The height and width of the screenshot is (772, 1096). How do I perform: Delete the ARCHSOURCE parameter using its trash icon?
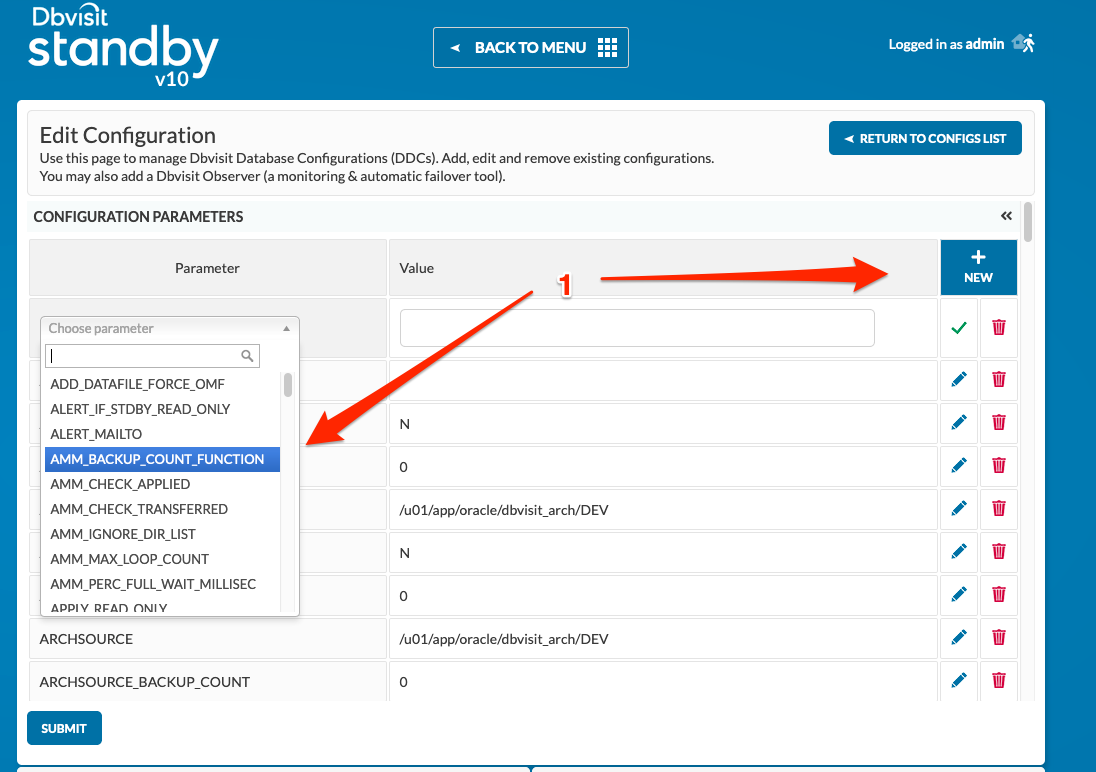point(998,637)
